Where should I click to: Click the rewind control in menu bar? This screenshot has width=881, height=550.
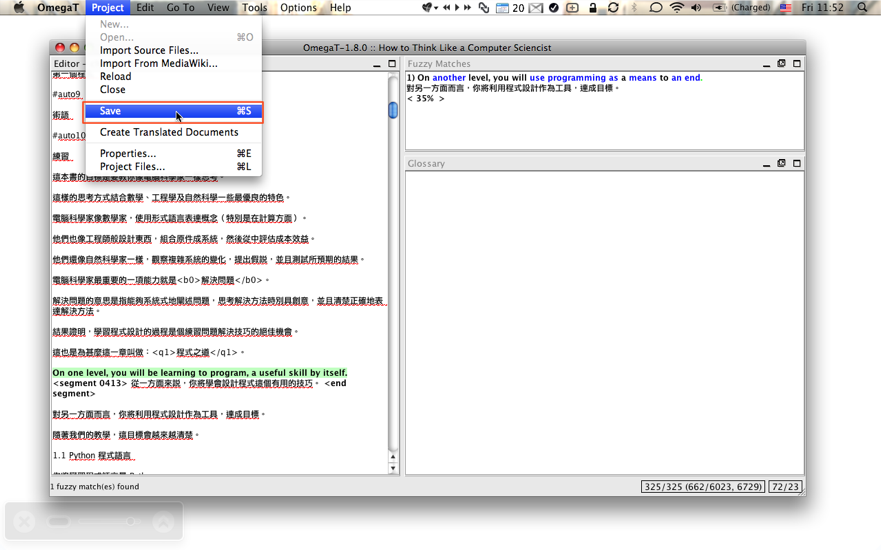[447, 7]
